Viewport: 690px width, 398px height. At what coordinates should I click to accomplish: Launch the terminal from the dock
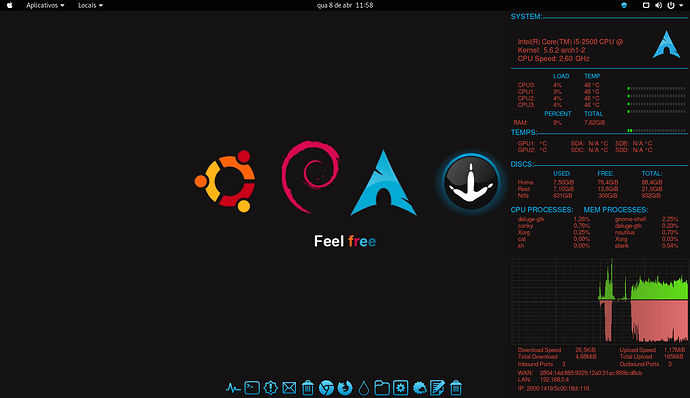252,388
